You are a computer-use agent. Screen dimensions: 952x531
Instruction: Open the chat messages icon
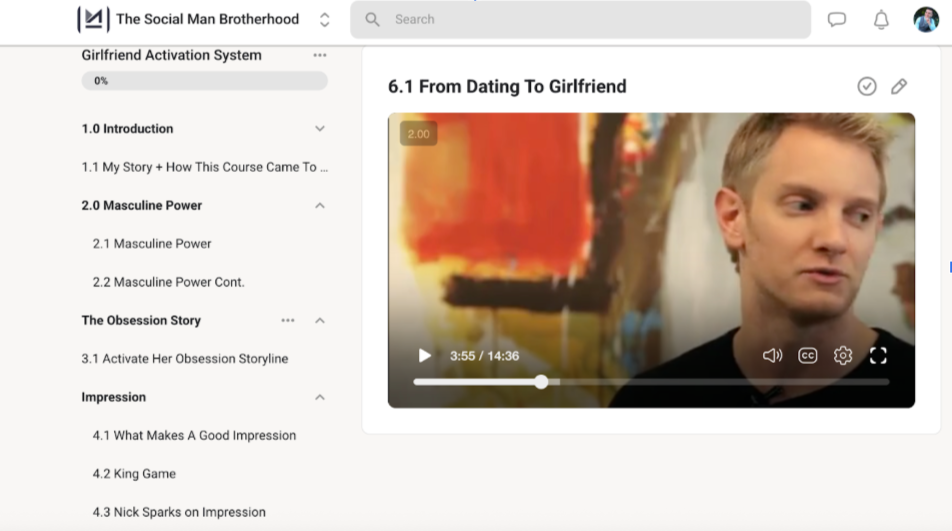tap(837, 19)
